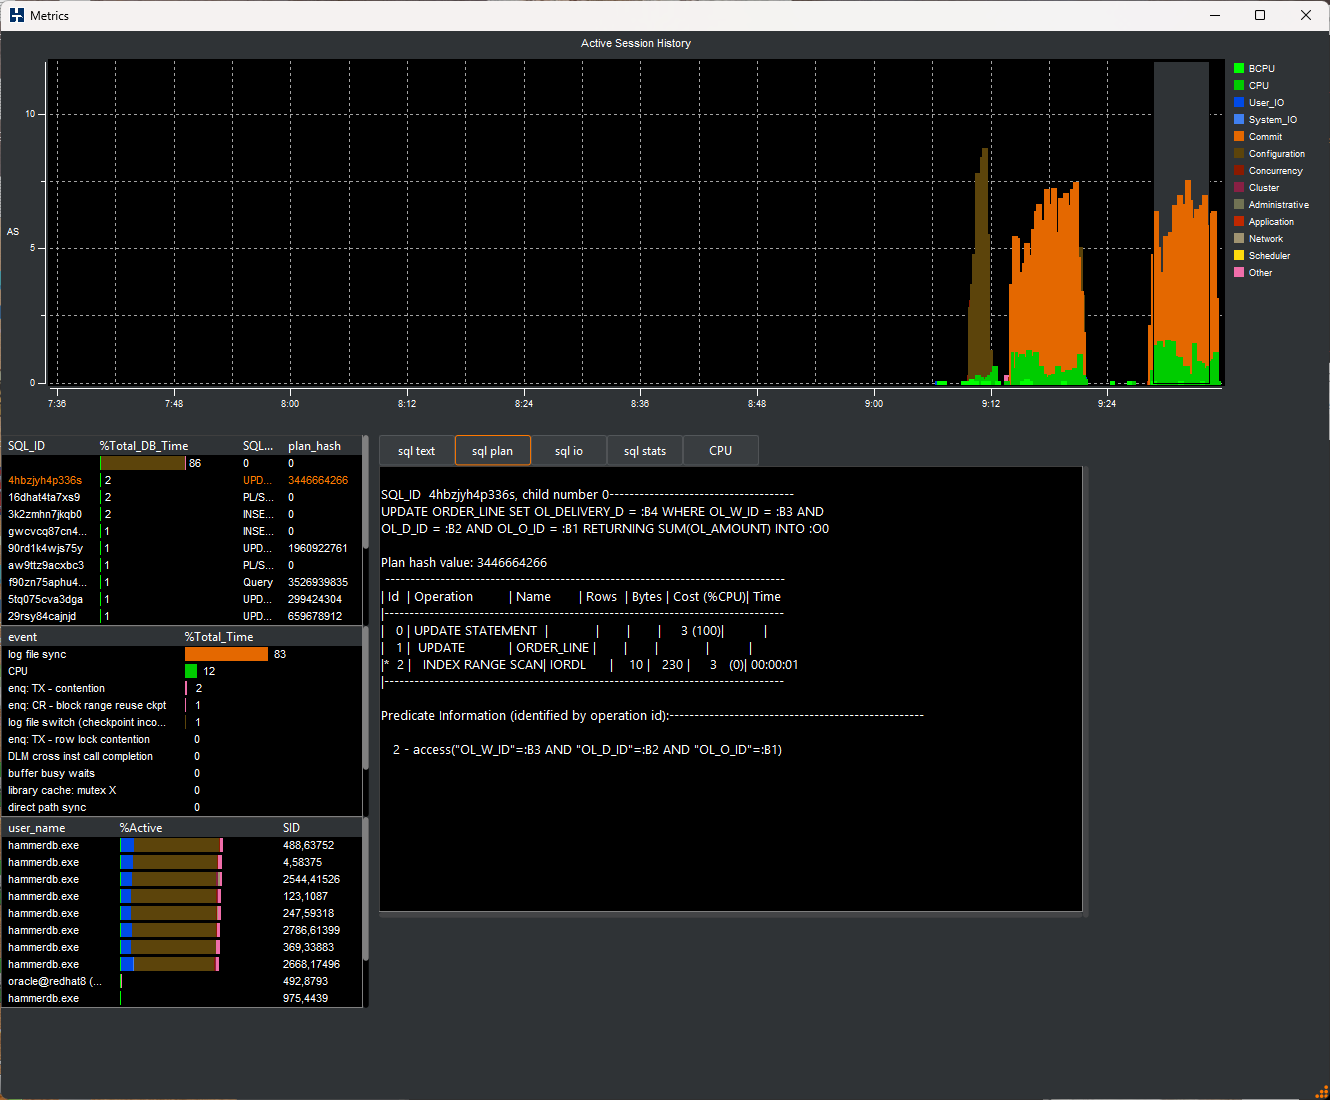Click the Metrics app icon in title bar
The image size is (1330, 1100).
[16, 15]
